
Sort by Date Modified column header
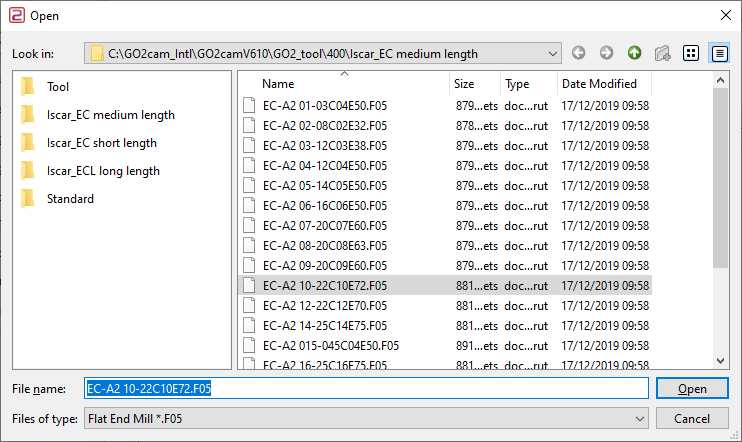[600, 85]
